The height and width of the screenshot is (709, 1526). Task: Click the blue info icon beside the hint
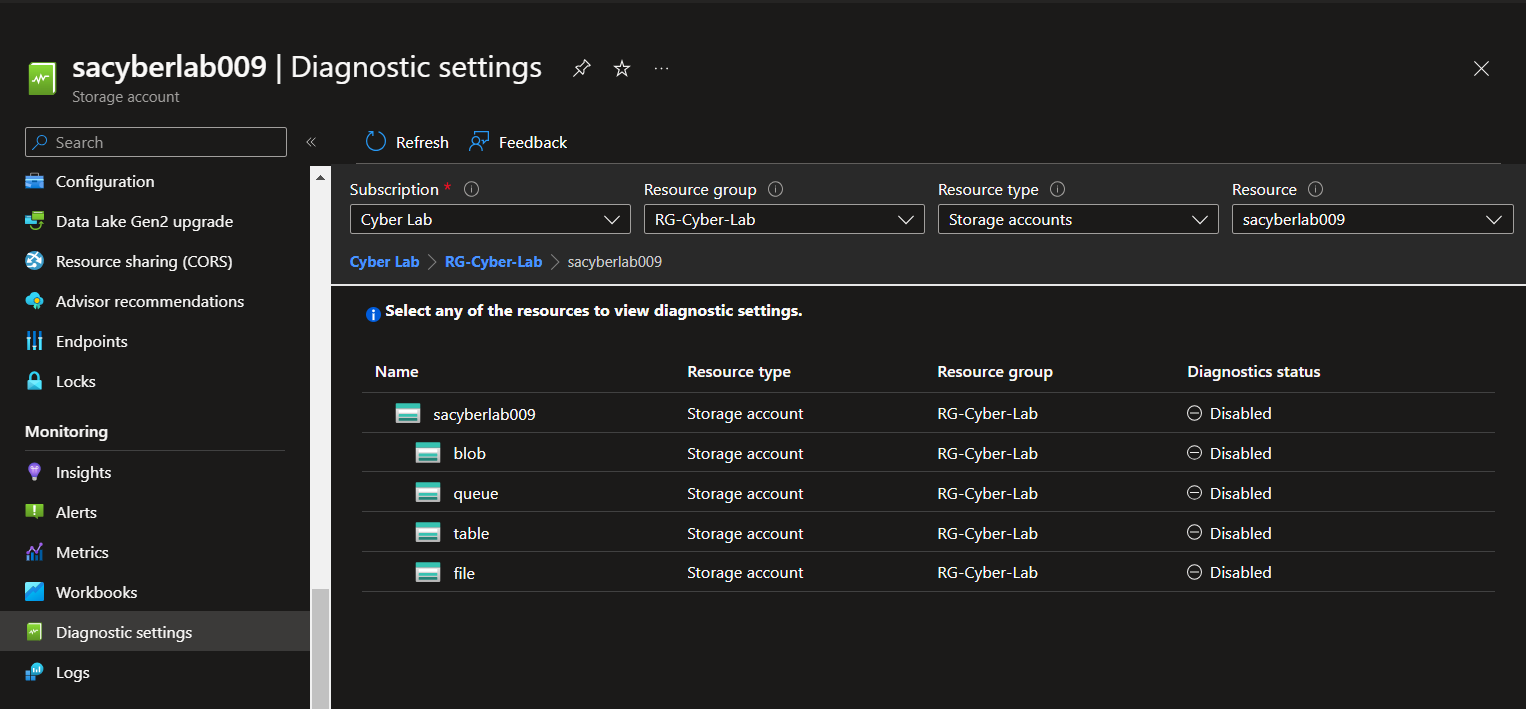click(x=373, y=314)
